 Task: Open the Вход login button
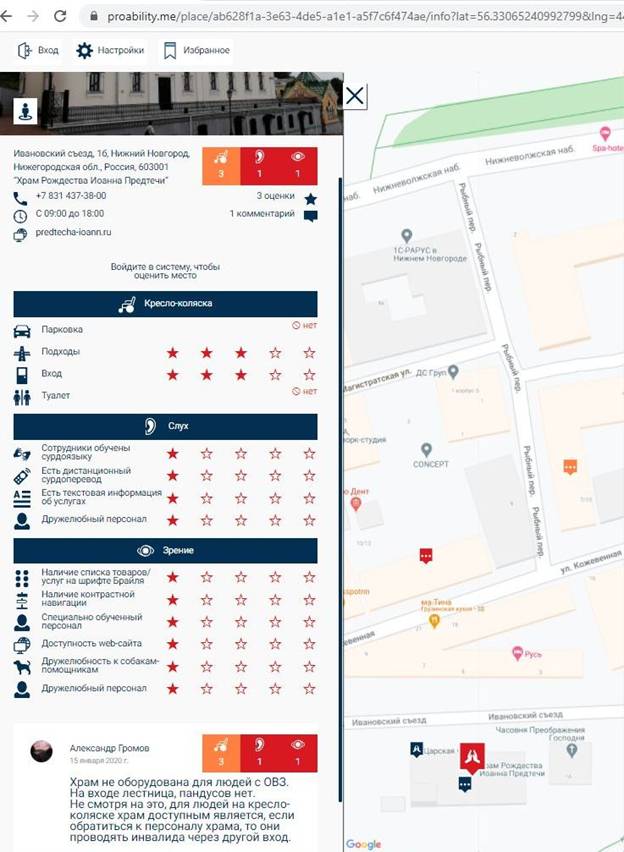coord(38,51)
